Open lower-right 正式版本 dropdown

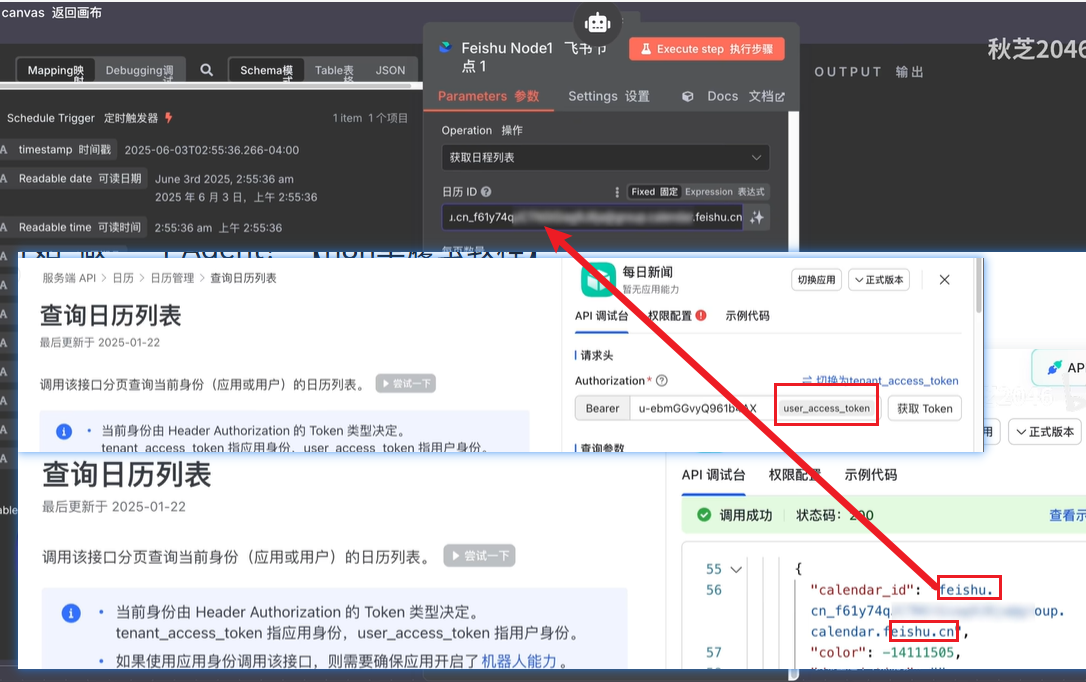(x=1044, y=431)
